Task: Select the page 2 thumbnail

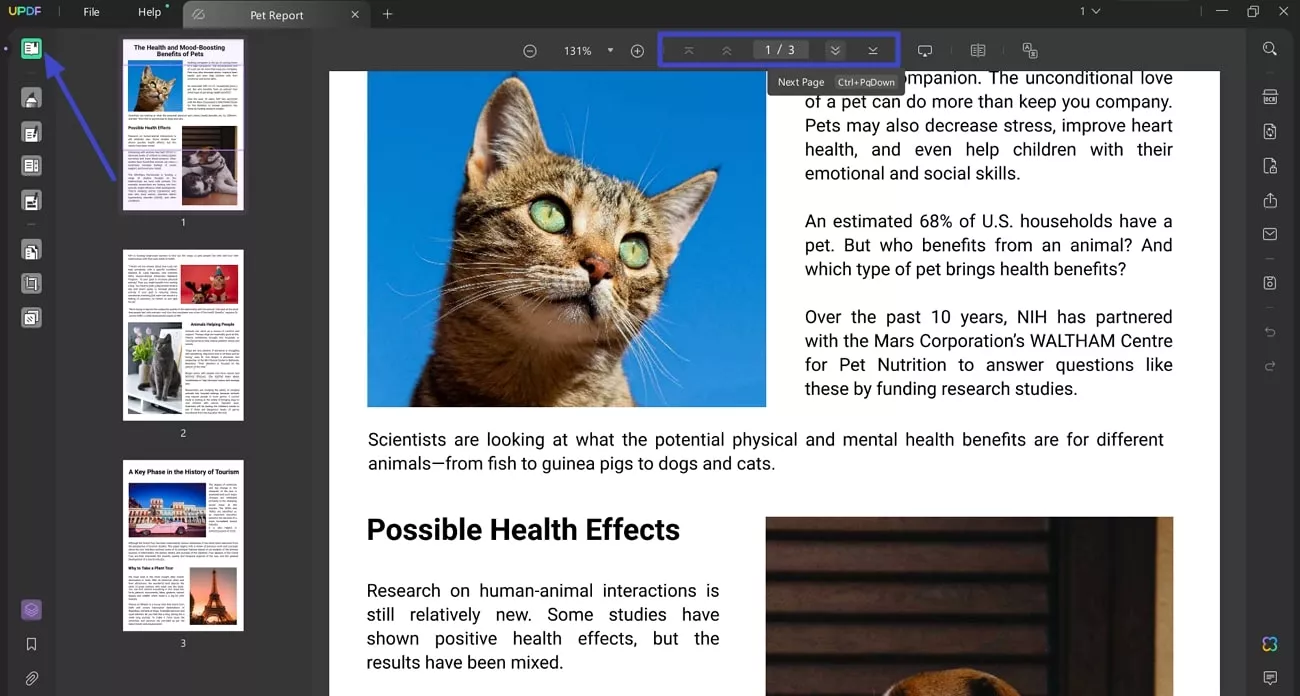Action: coord(183,335)
